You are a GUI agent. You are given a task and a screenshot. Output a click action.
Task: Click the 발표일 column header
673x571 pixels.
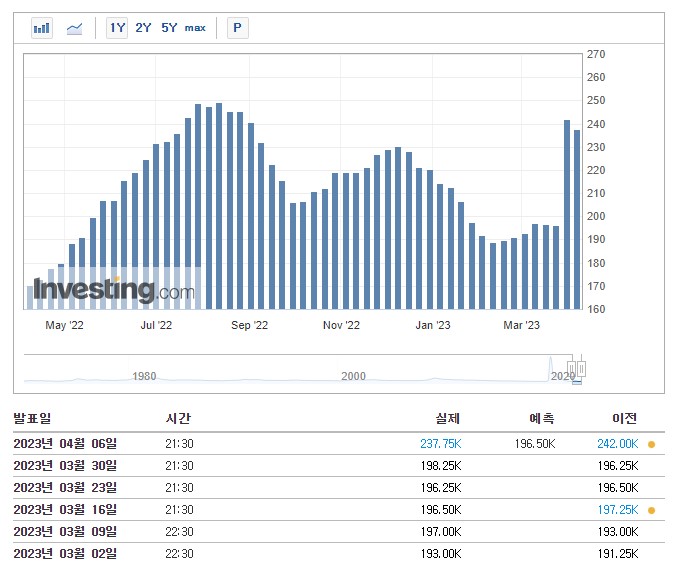[32, 418]
